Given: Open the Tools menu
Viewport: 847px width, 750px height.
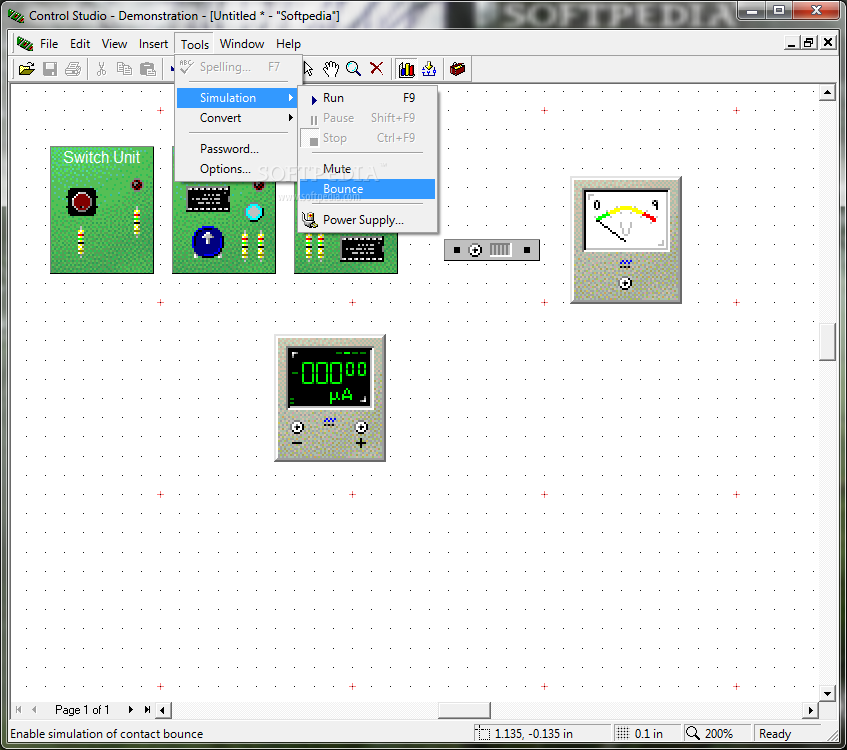Looking at the screenshot, I should [194, 44].
